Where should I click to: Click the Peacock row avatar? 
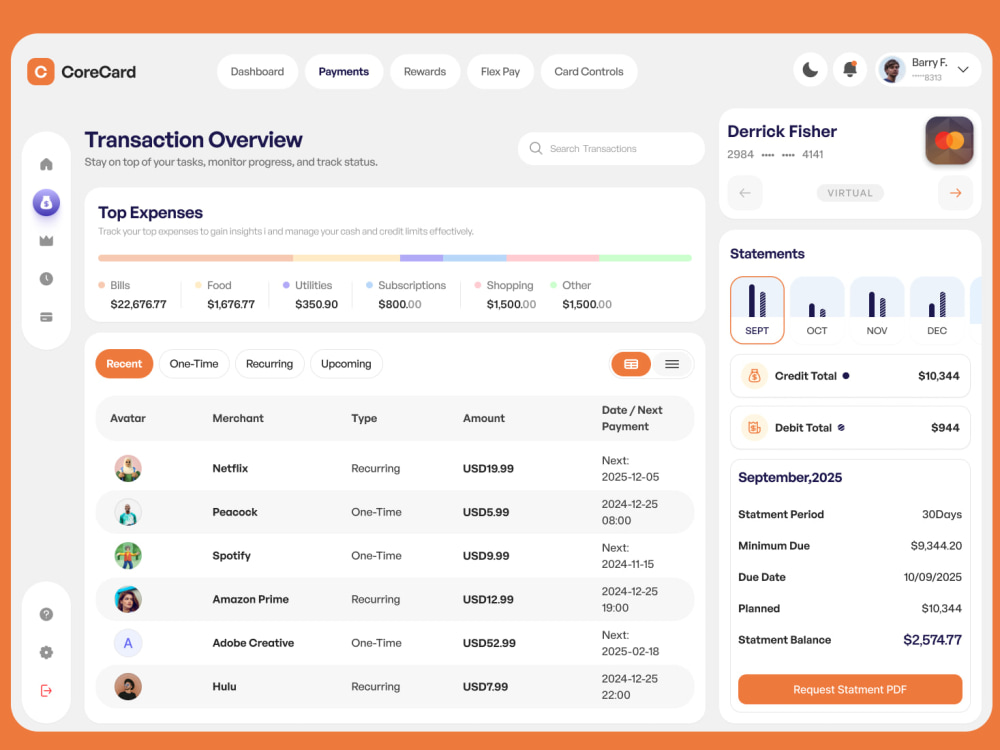[128, 512]
